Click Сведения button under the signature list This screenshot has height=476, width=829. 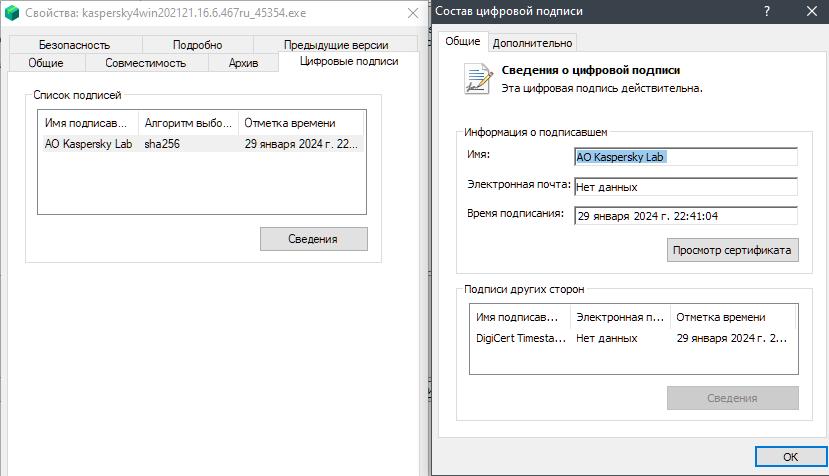pos(313,239)
